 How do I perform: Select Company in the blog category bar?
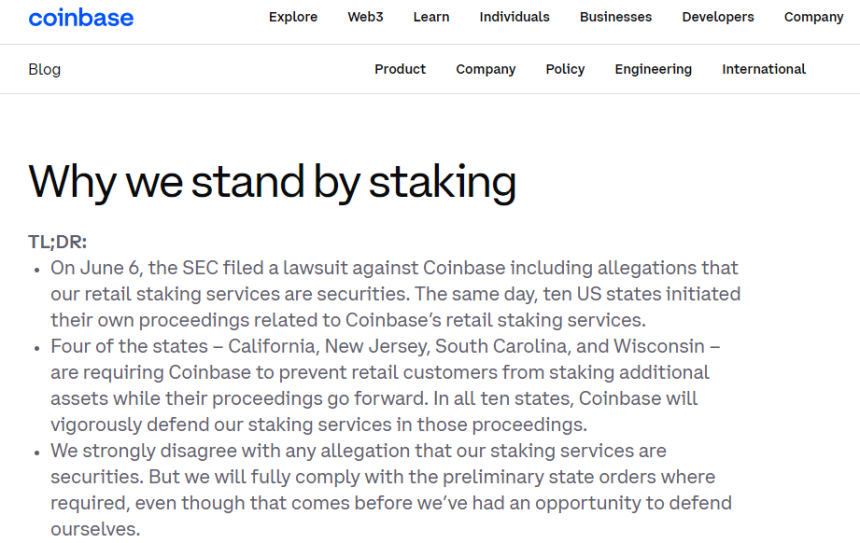[x=485, y=69]
